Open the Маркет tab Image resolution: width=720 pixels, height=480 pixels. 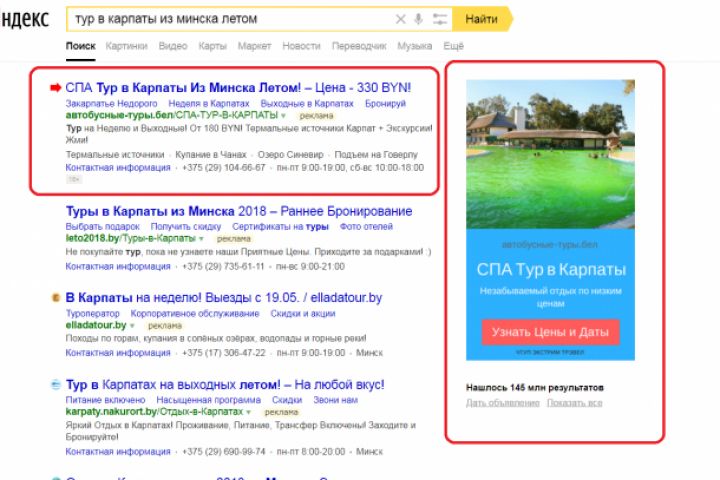(254, 46)
